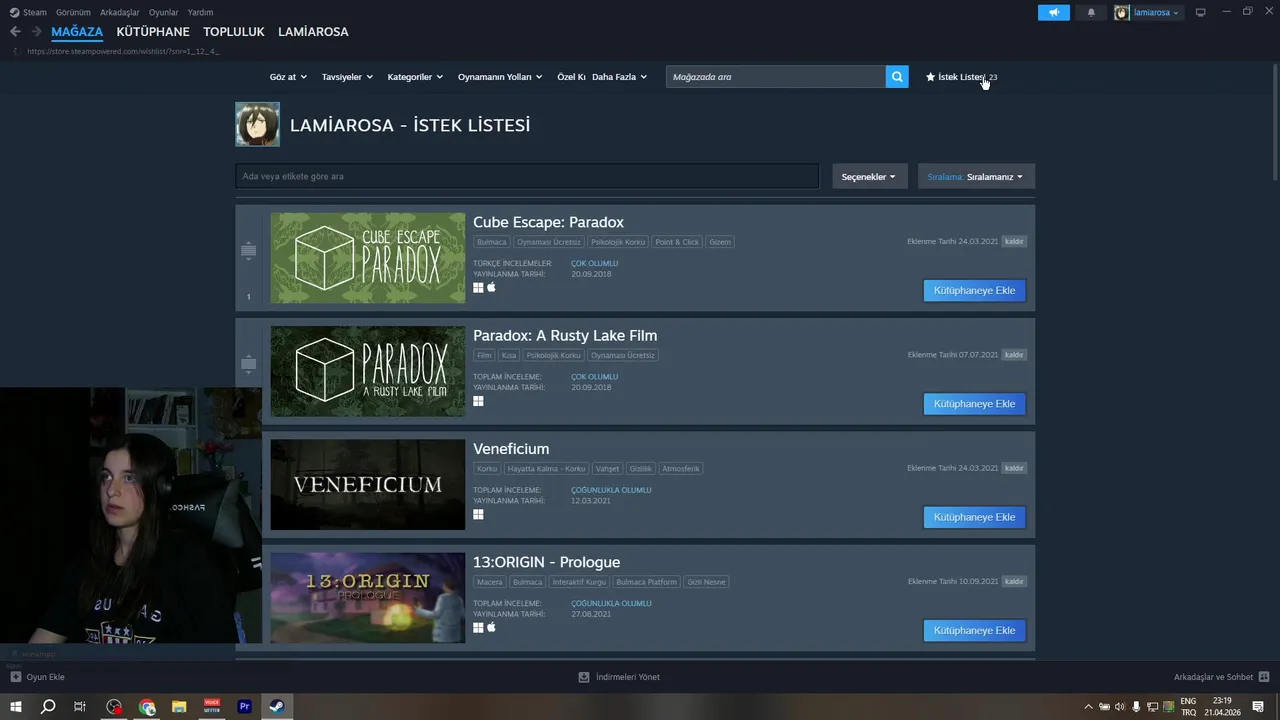Go forward with the right arrow
1280x720 pixels.
pos(36,32)
